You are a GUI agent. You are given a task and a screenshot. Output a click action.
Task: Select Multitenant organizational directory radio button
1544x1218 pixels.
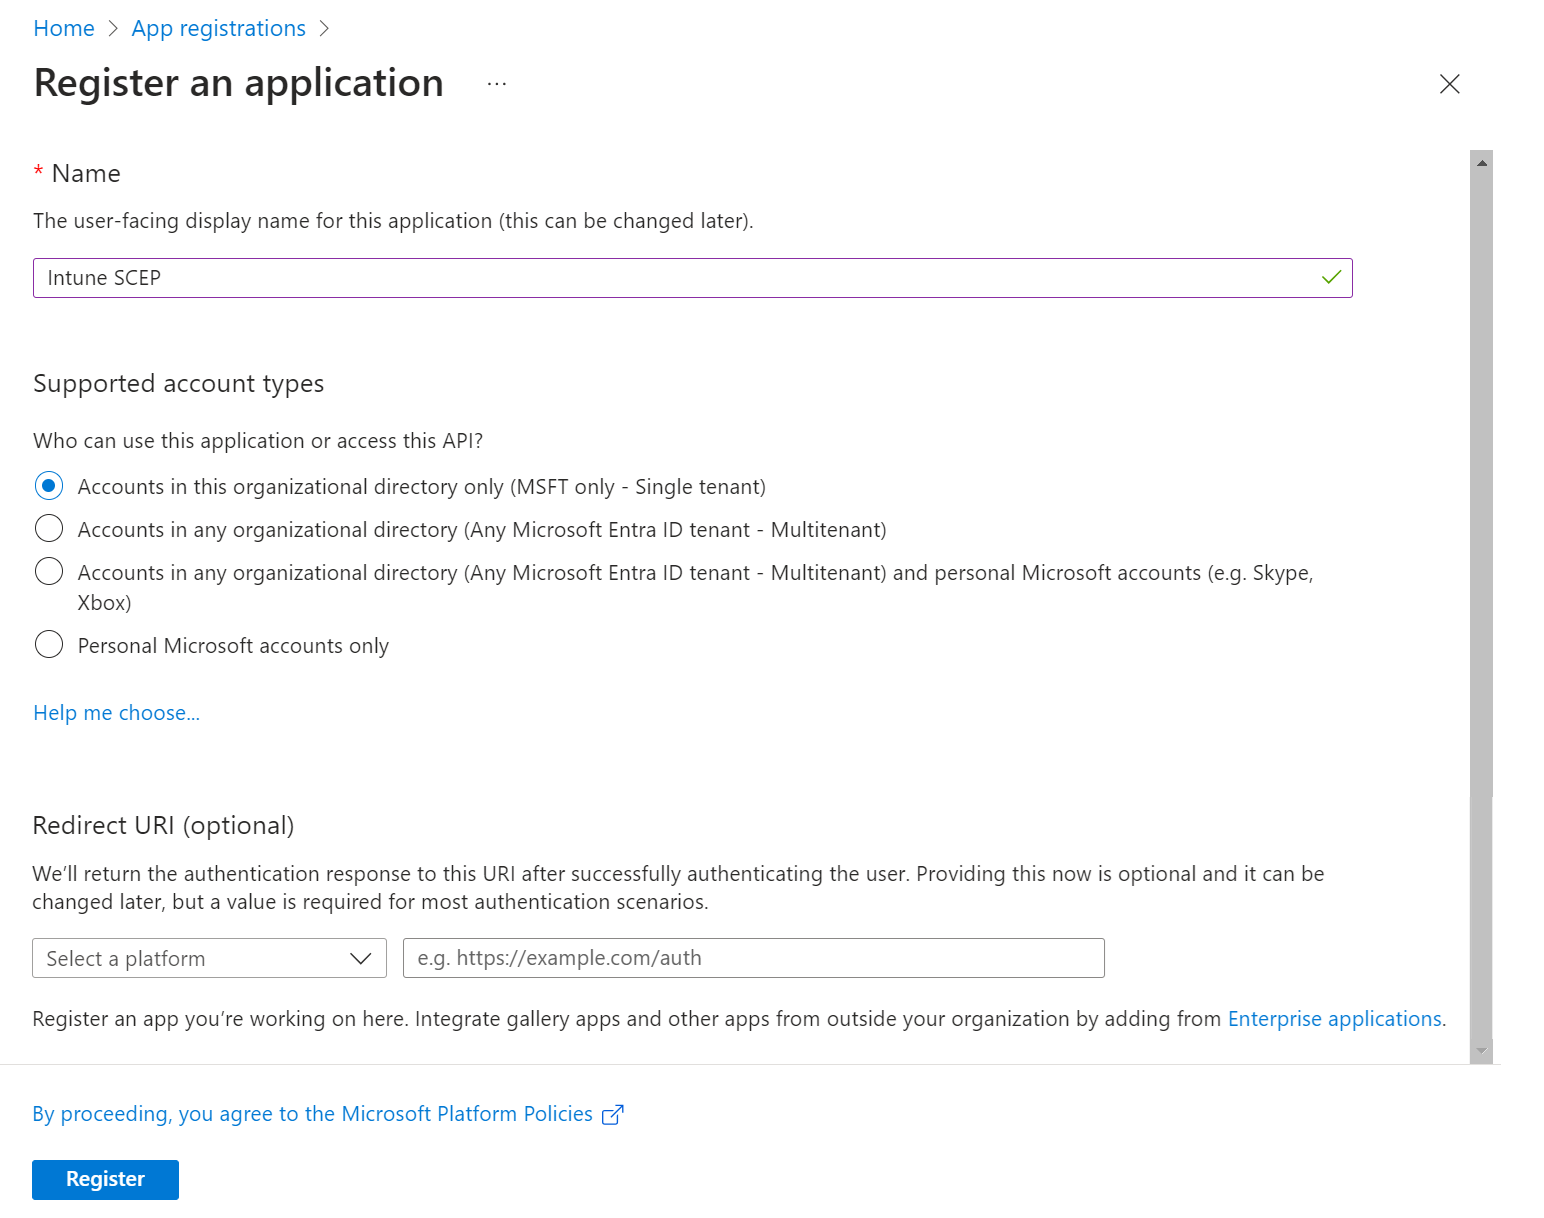click(x=49, y=528)
